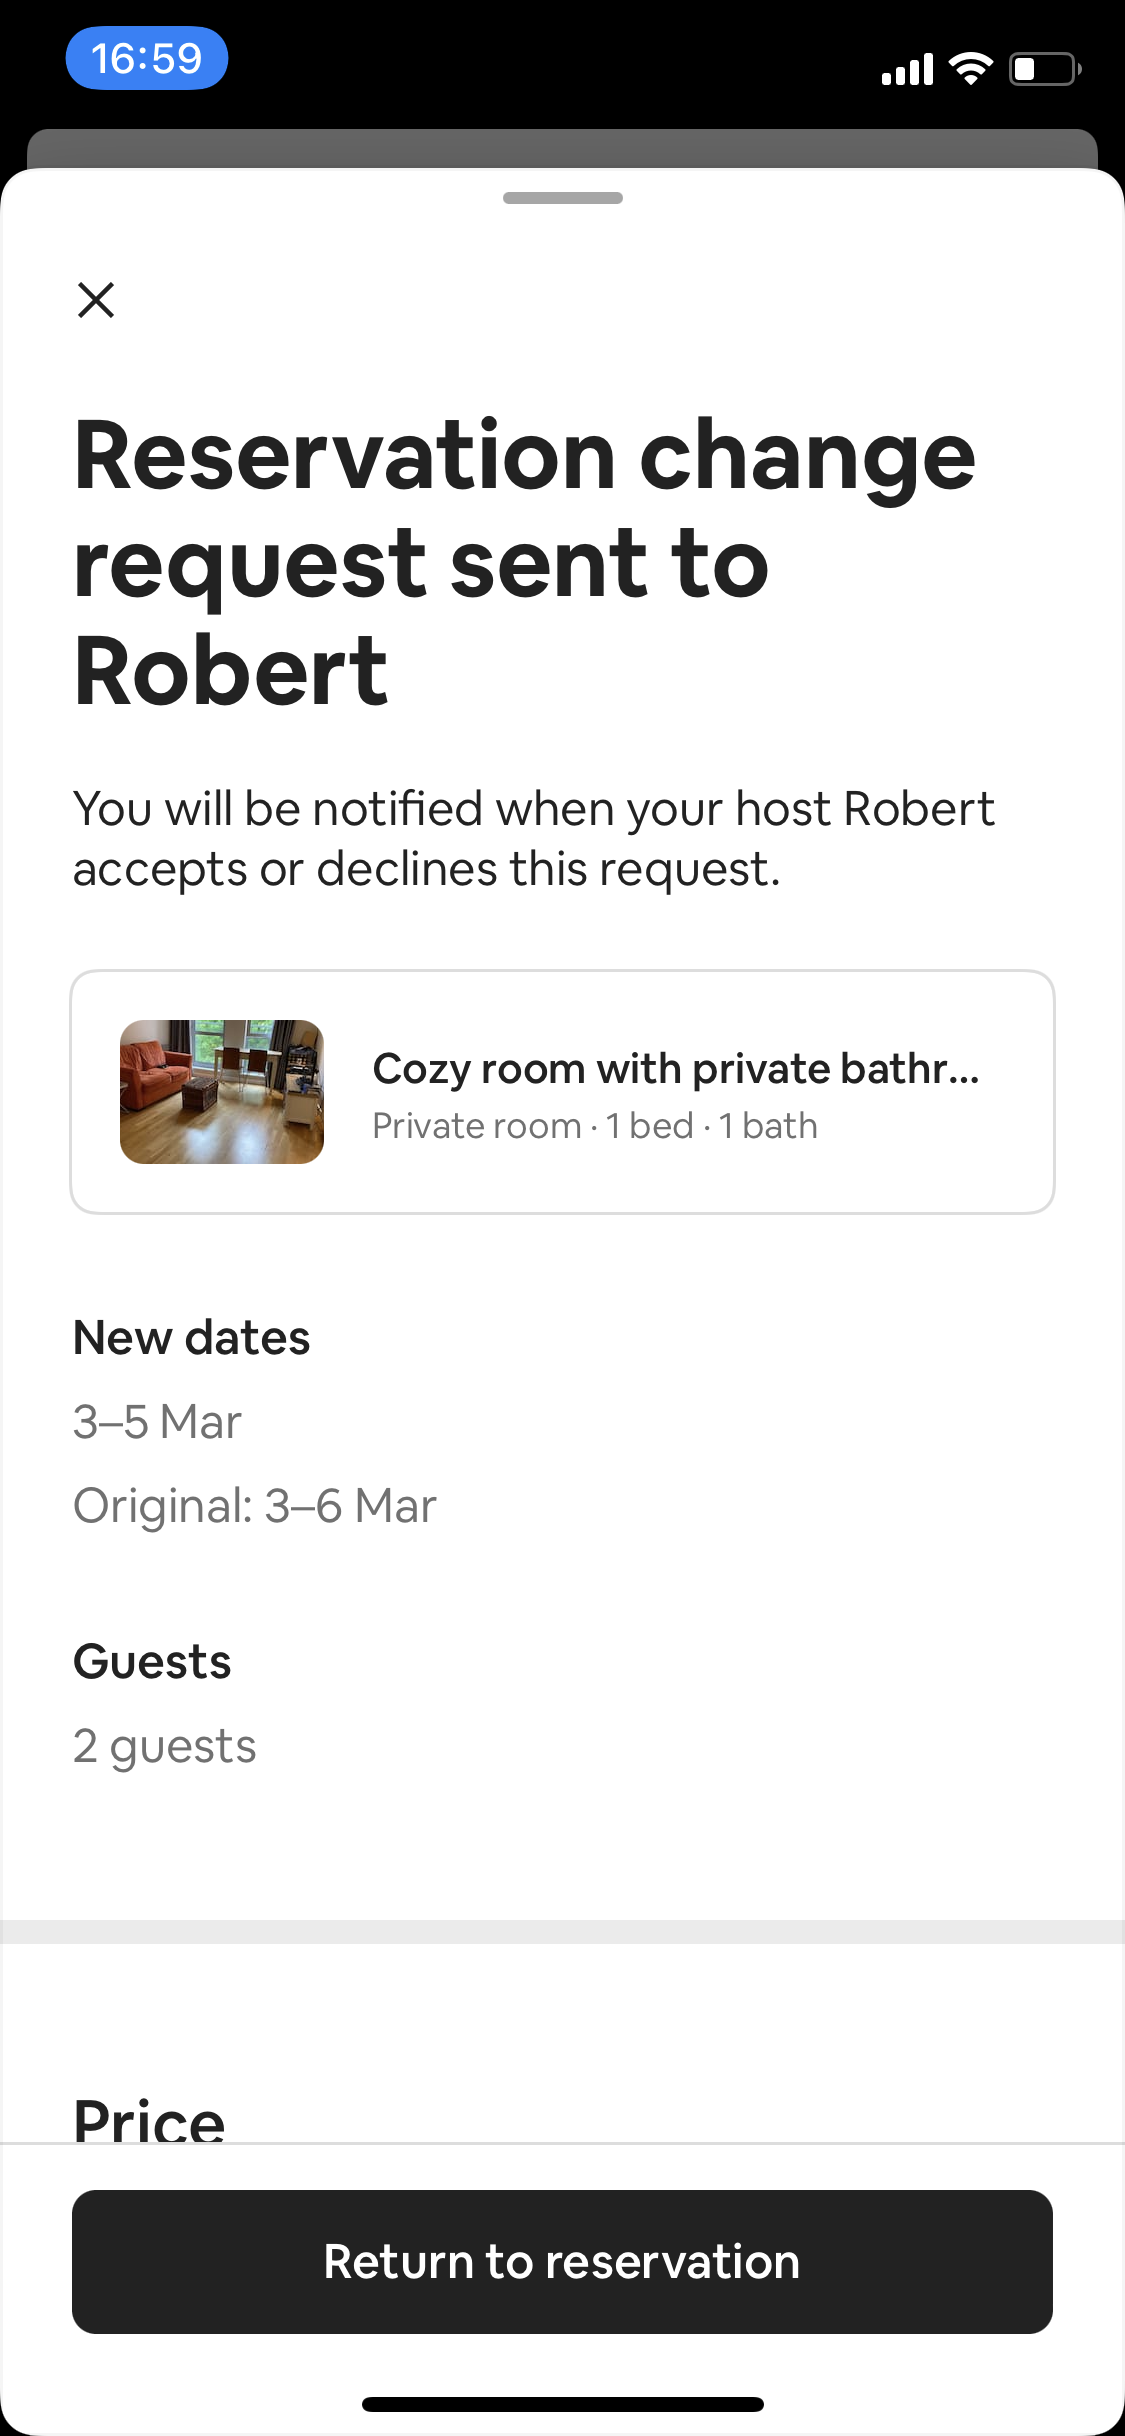The width and height of the screenshot is (1125, 2436).
Task: Tap the home indicator bar
Action: [563, 2404]
